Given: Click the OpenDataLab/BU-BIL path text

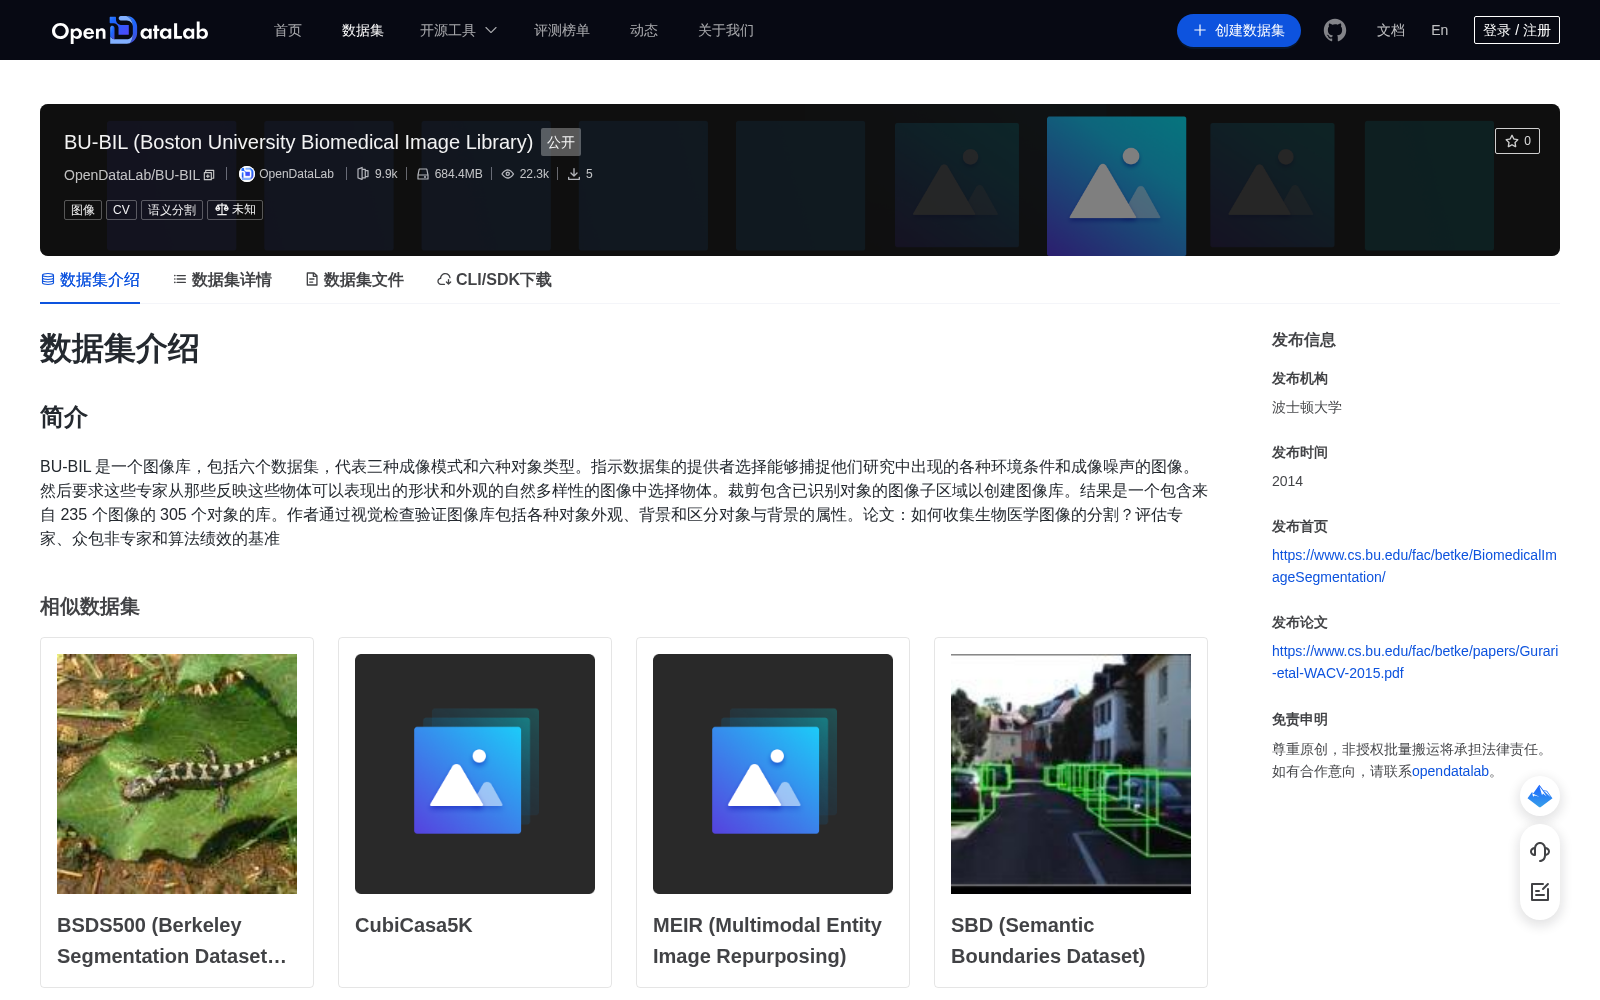Looking at the screenshot, I should (132, 175).
